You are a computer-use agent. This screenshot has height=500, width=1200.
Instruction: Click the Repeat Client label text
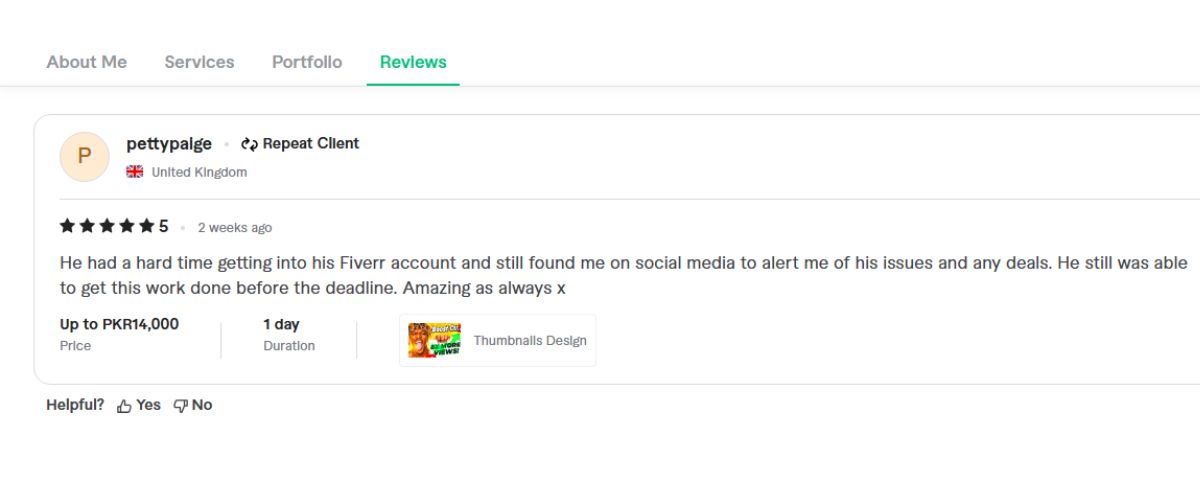pos(310,144)
